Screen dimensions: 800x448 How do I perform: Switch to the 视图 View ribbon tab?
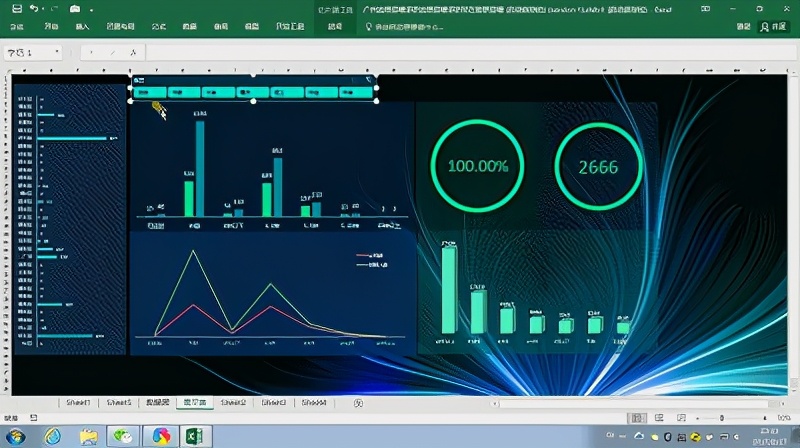(252, 27)
